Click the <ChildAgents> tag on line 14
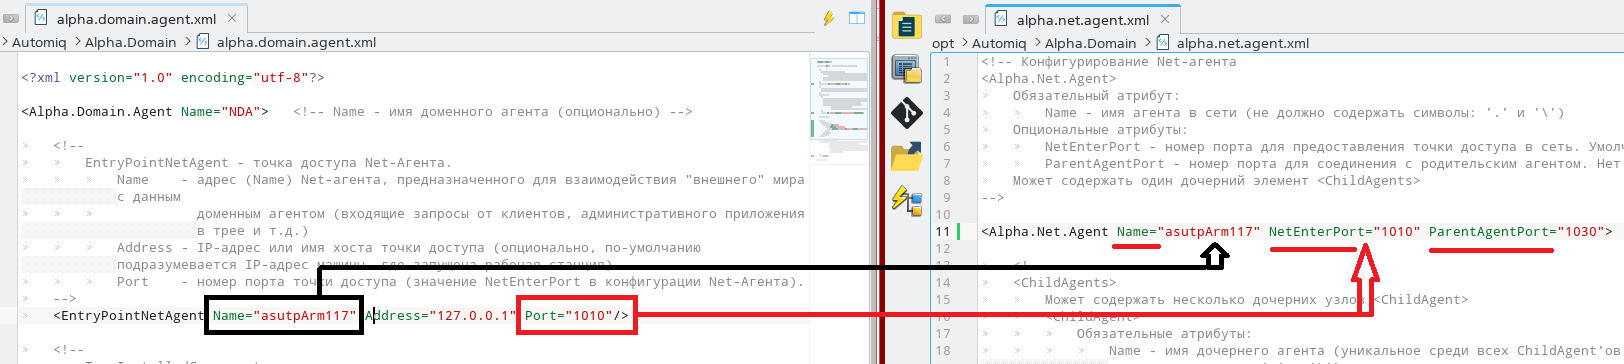This screenshot has height=364, width=1624. pos(1064,282)
